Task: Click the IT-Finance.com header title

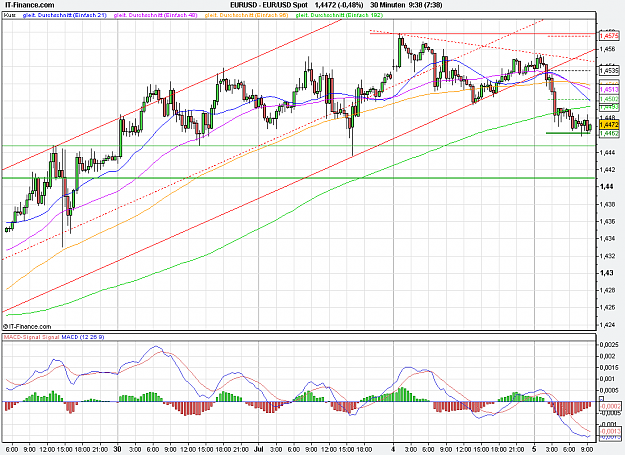Action: point(29,5)
